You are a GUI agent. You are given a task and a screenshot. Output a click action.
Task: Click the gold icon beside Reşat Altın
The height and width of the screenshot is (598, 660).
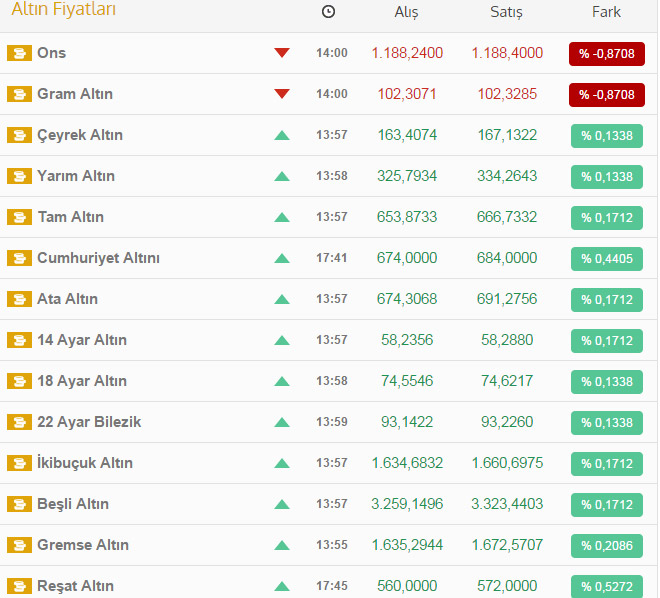[x=19, y=587]
